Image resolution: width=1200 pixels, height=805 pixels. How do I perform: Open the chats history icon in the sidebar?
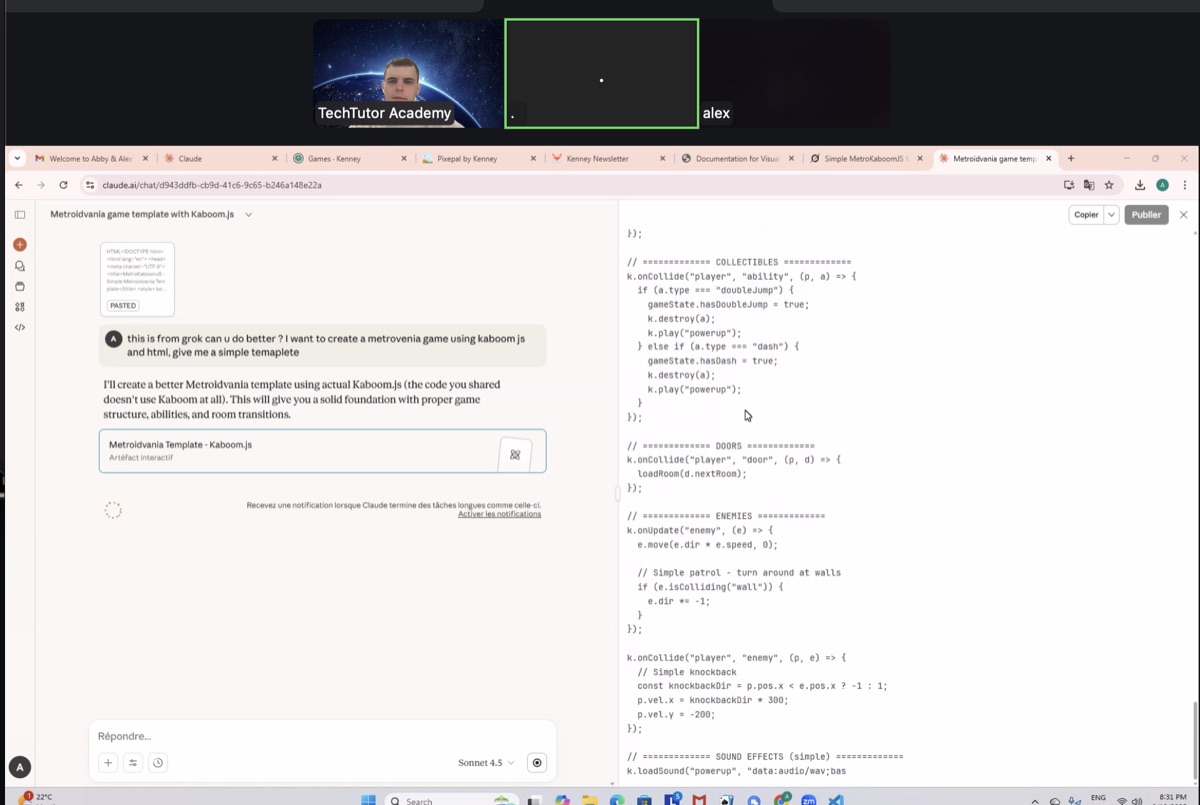[x=20, y=266]
